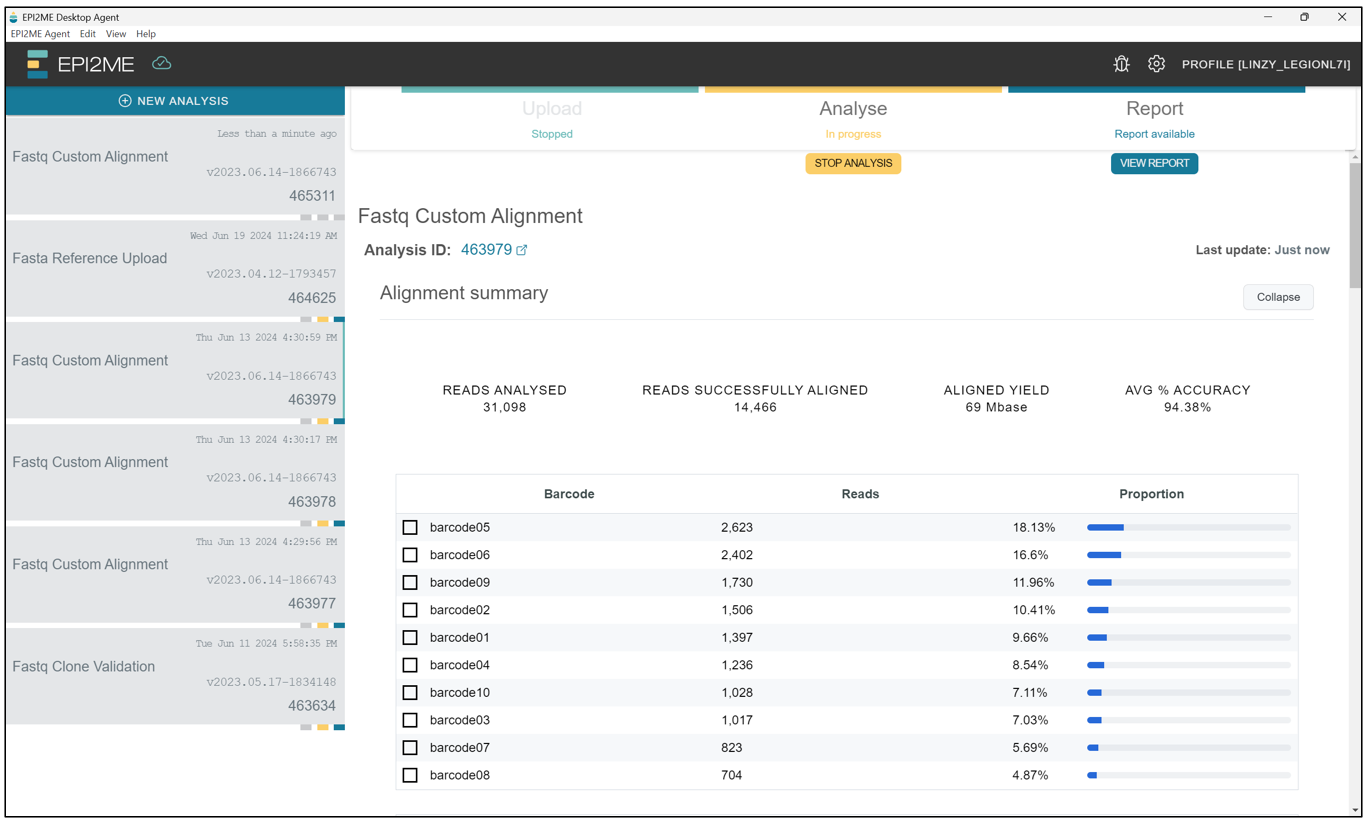Tick the barcode04 checkbox
This screenshot has width=1366, height=820.
[410, 665]
